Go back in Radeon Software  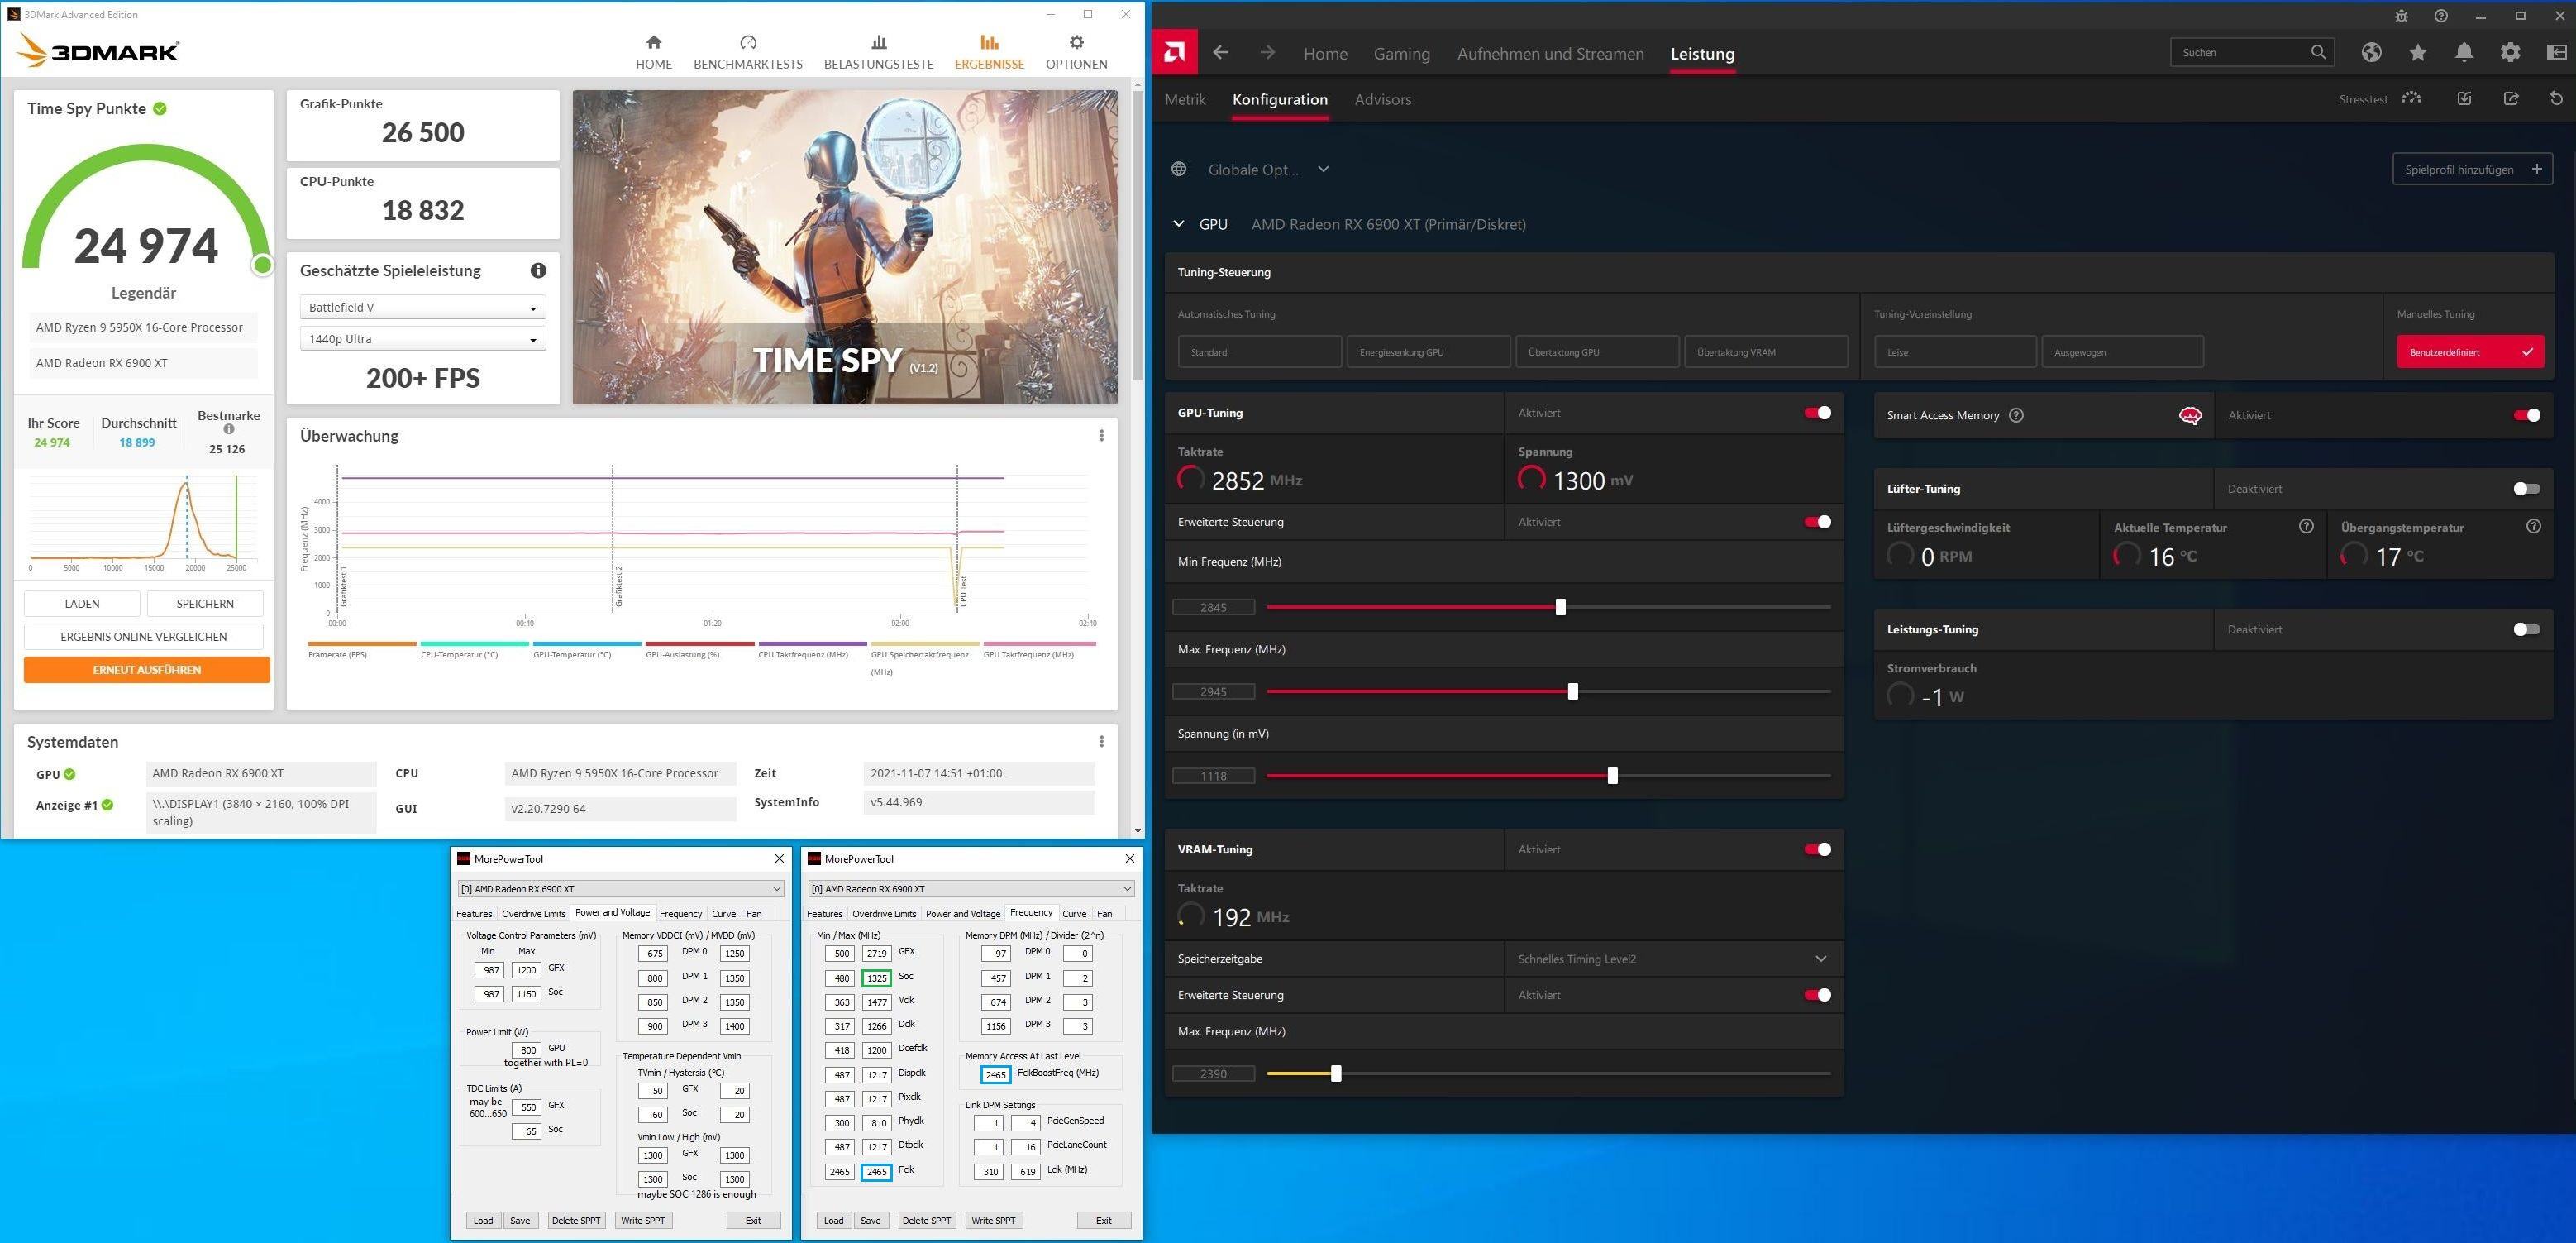pyautogui.click(x=1220, y=52)
